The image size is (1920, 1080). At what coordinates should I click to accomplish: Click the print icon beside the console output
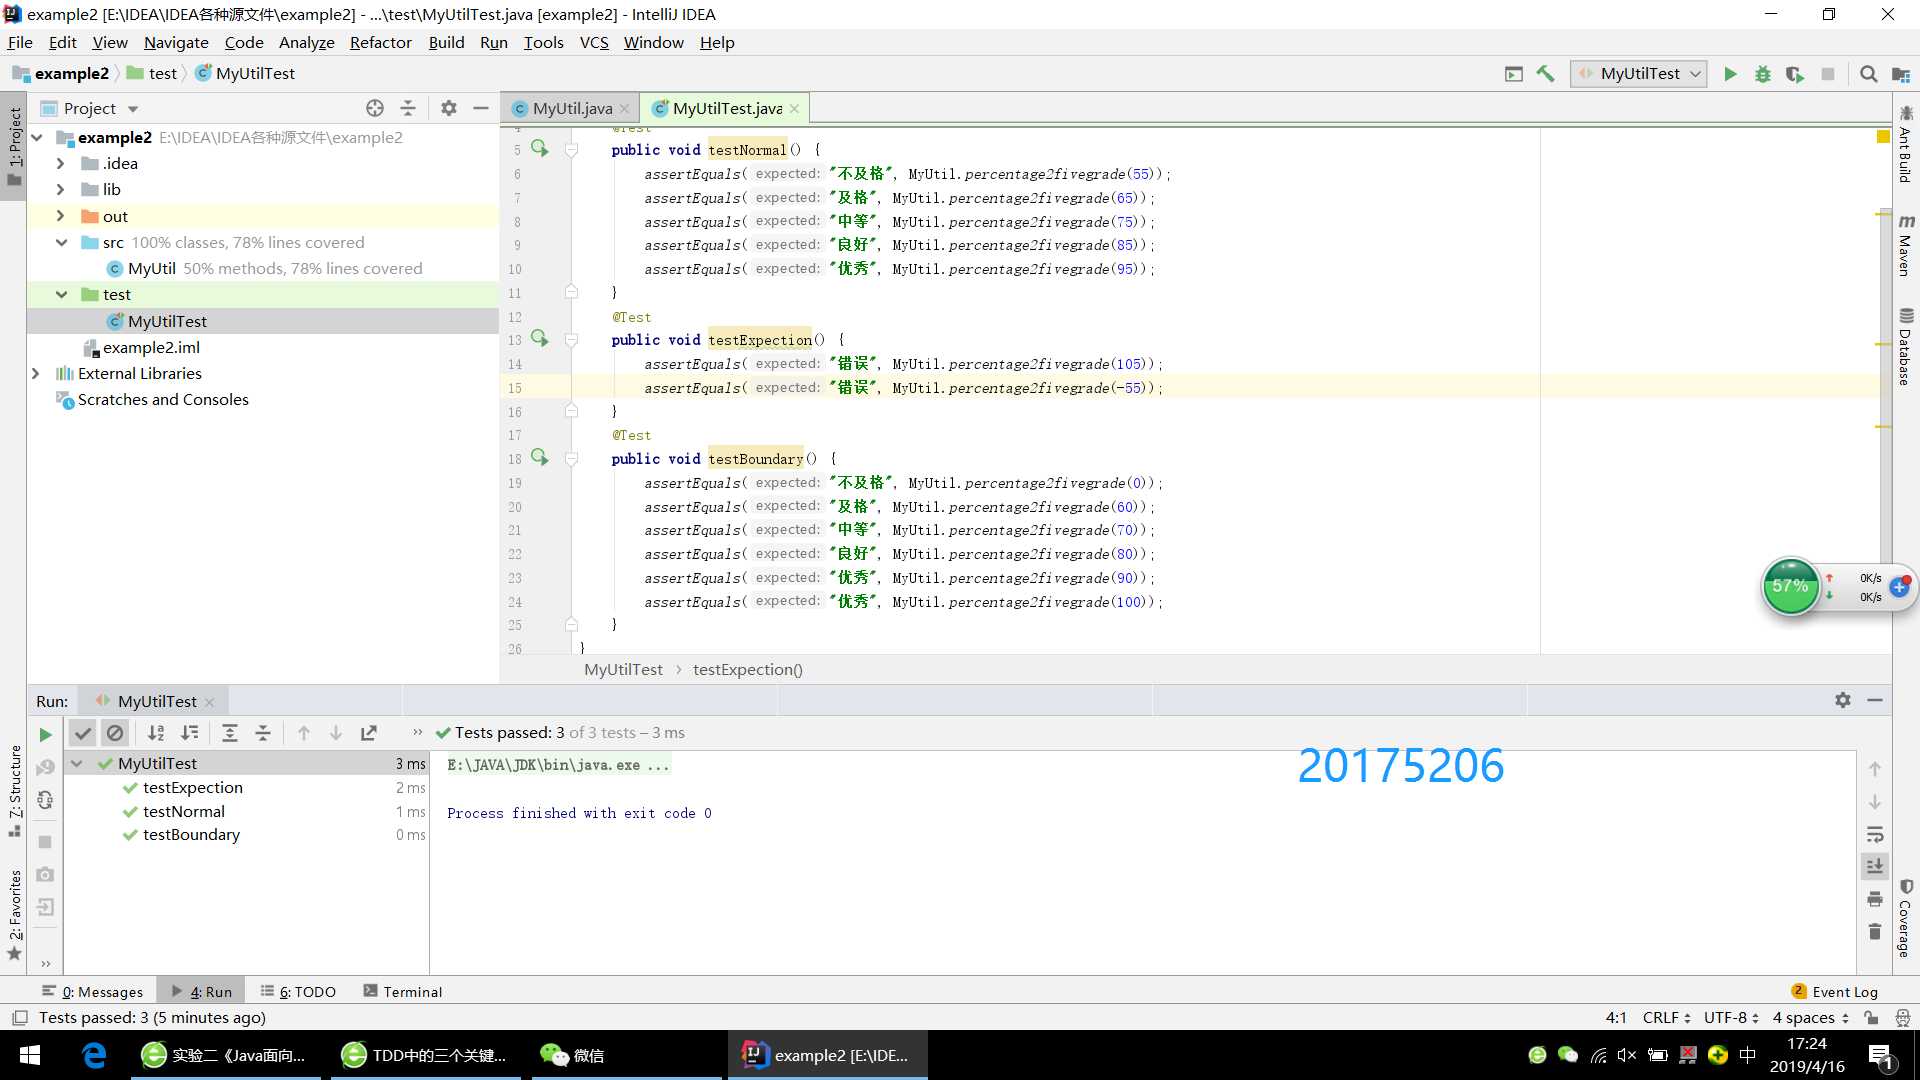pyautogui.click(x=1875, y=899)
